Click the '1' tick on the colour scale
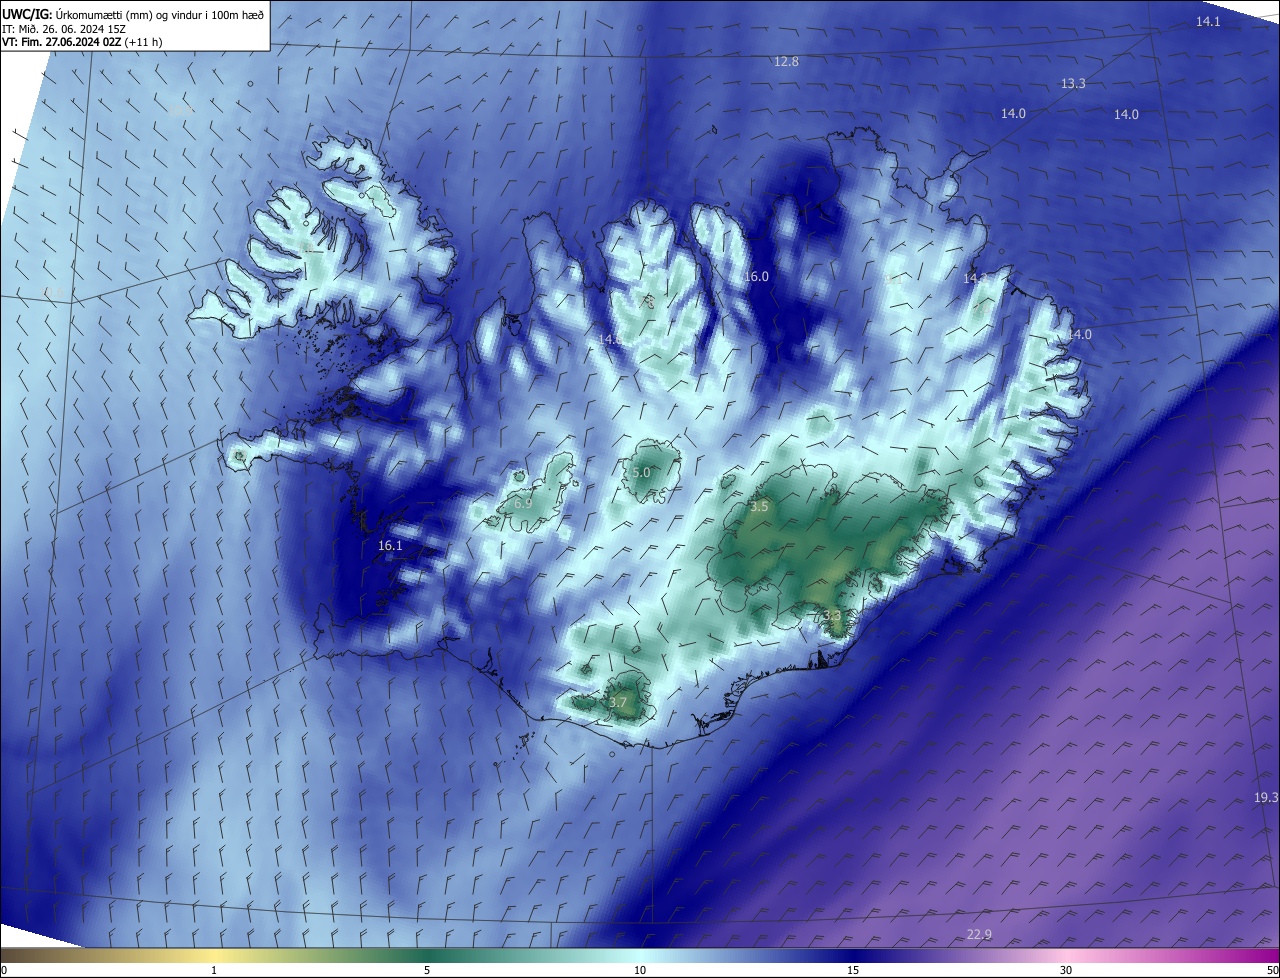 214,970
